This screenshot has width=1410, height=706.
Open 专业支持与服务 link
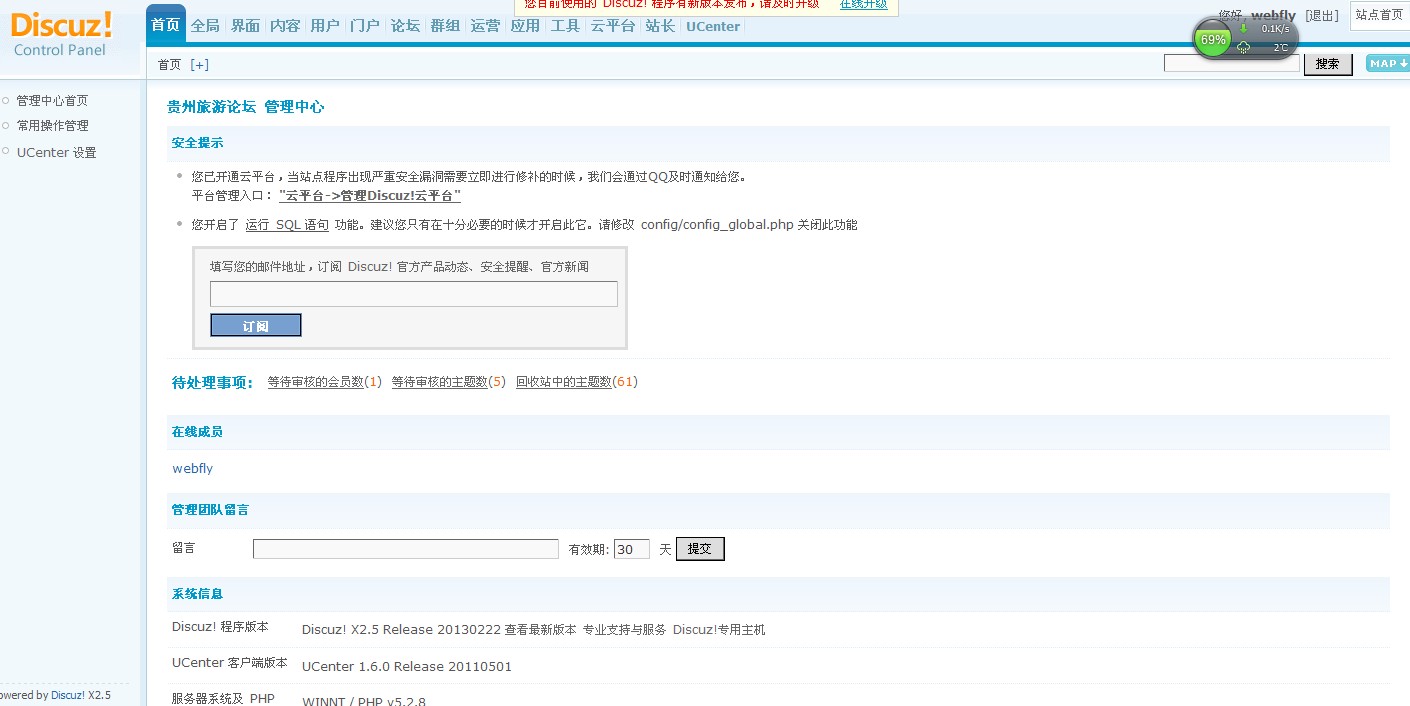point(624,630)
